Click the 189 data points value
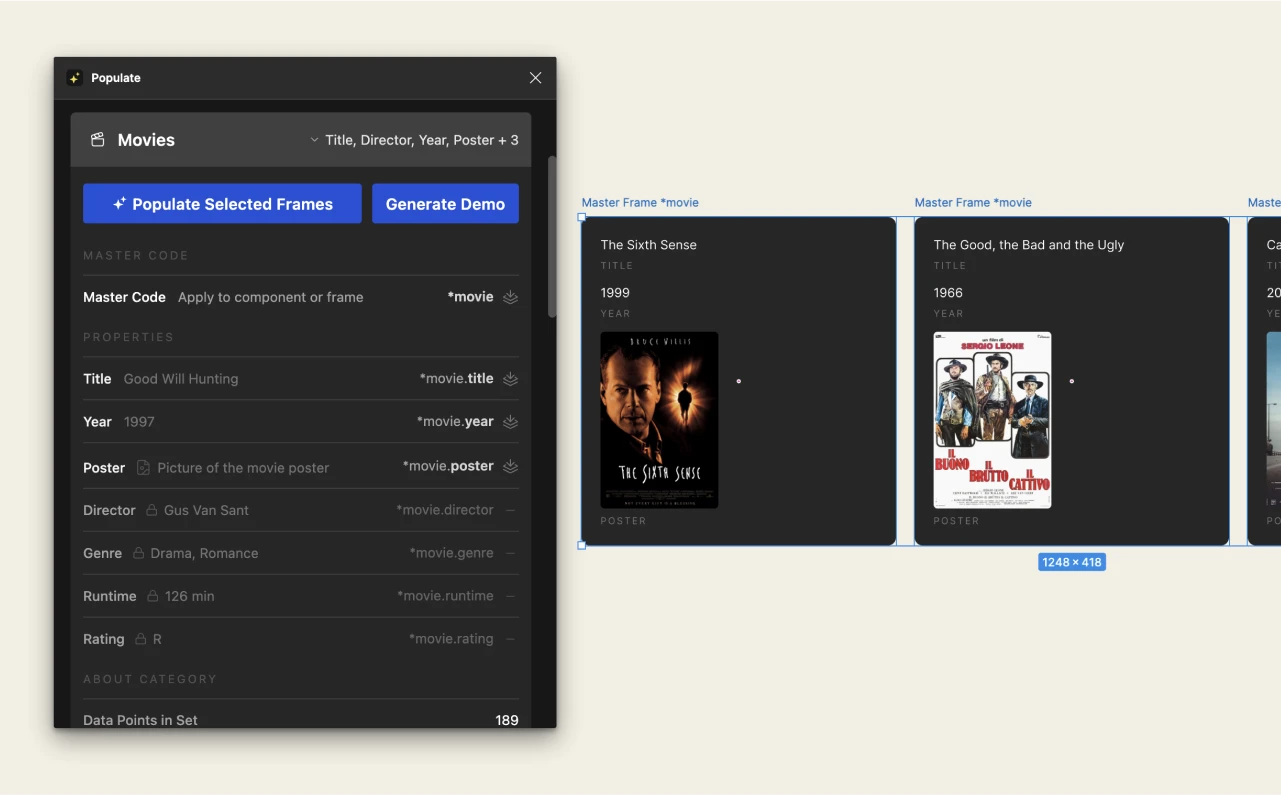Screen dimensions: 1281x795 507,720
